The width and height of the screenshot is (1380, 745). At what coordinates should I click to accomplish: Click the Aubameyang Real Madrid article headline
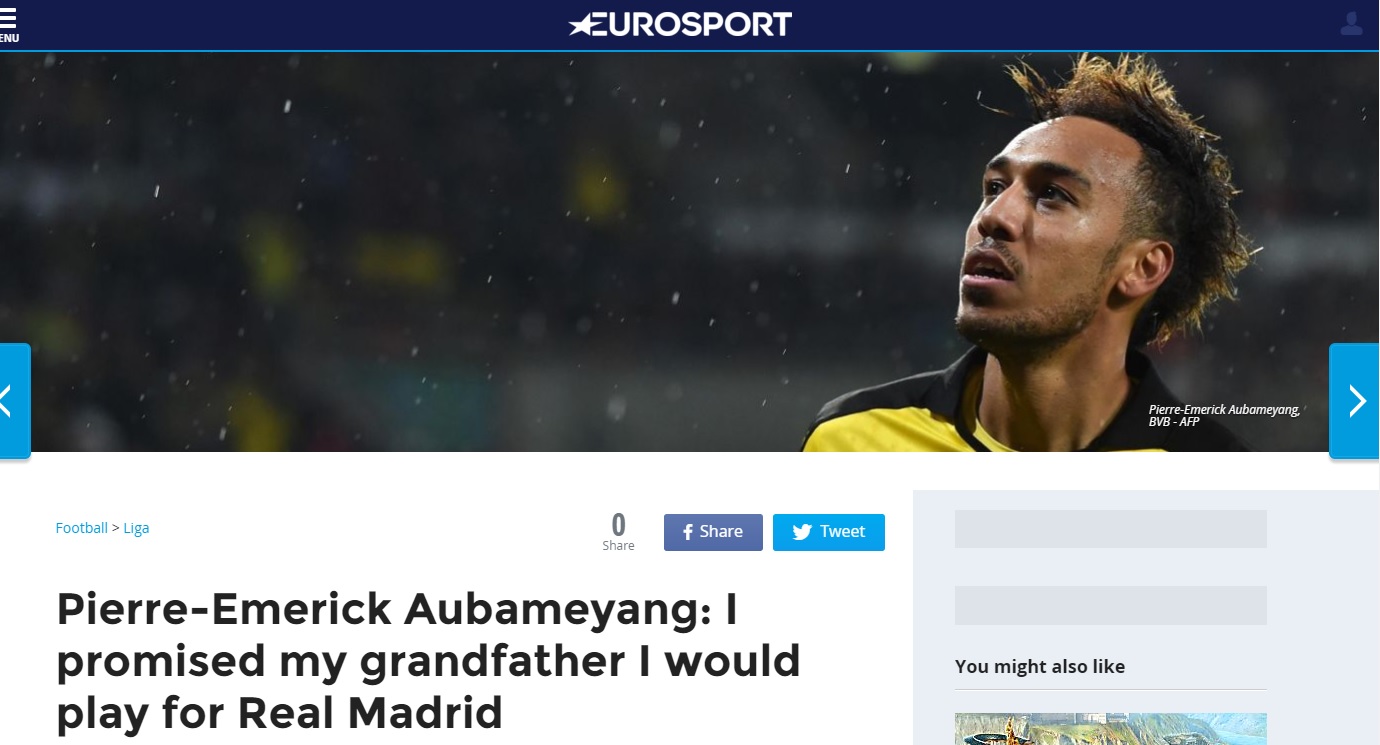tap(428, 660)
